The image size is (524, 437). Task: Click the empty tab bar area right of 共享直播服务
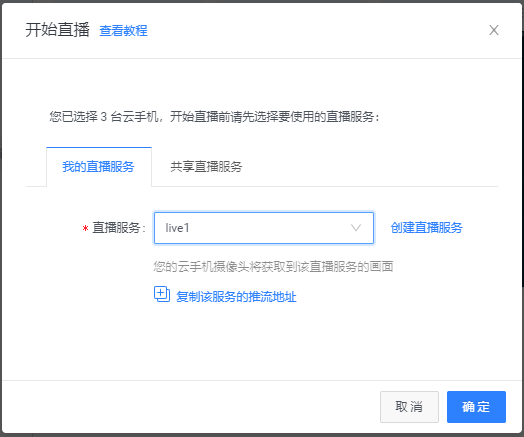[x=377, y=167]
